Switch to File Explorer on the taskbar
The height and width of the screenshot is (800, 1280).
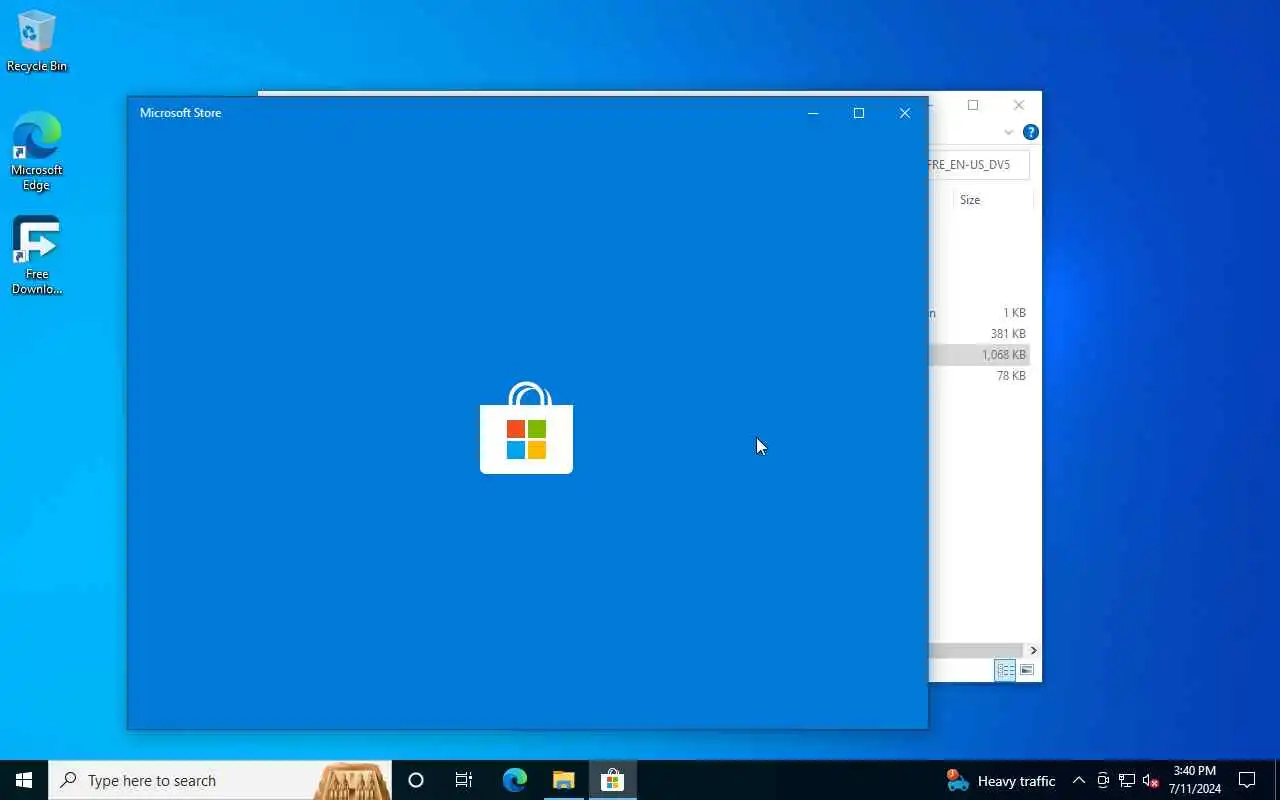coord(563,780)
